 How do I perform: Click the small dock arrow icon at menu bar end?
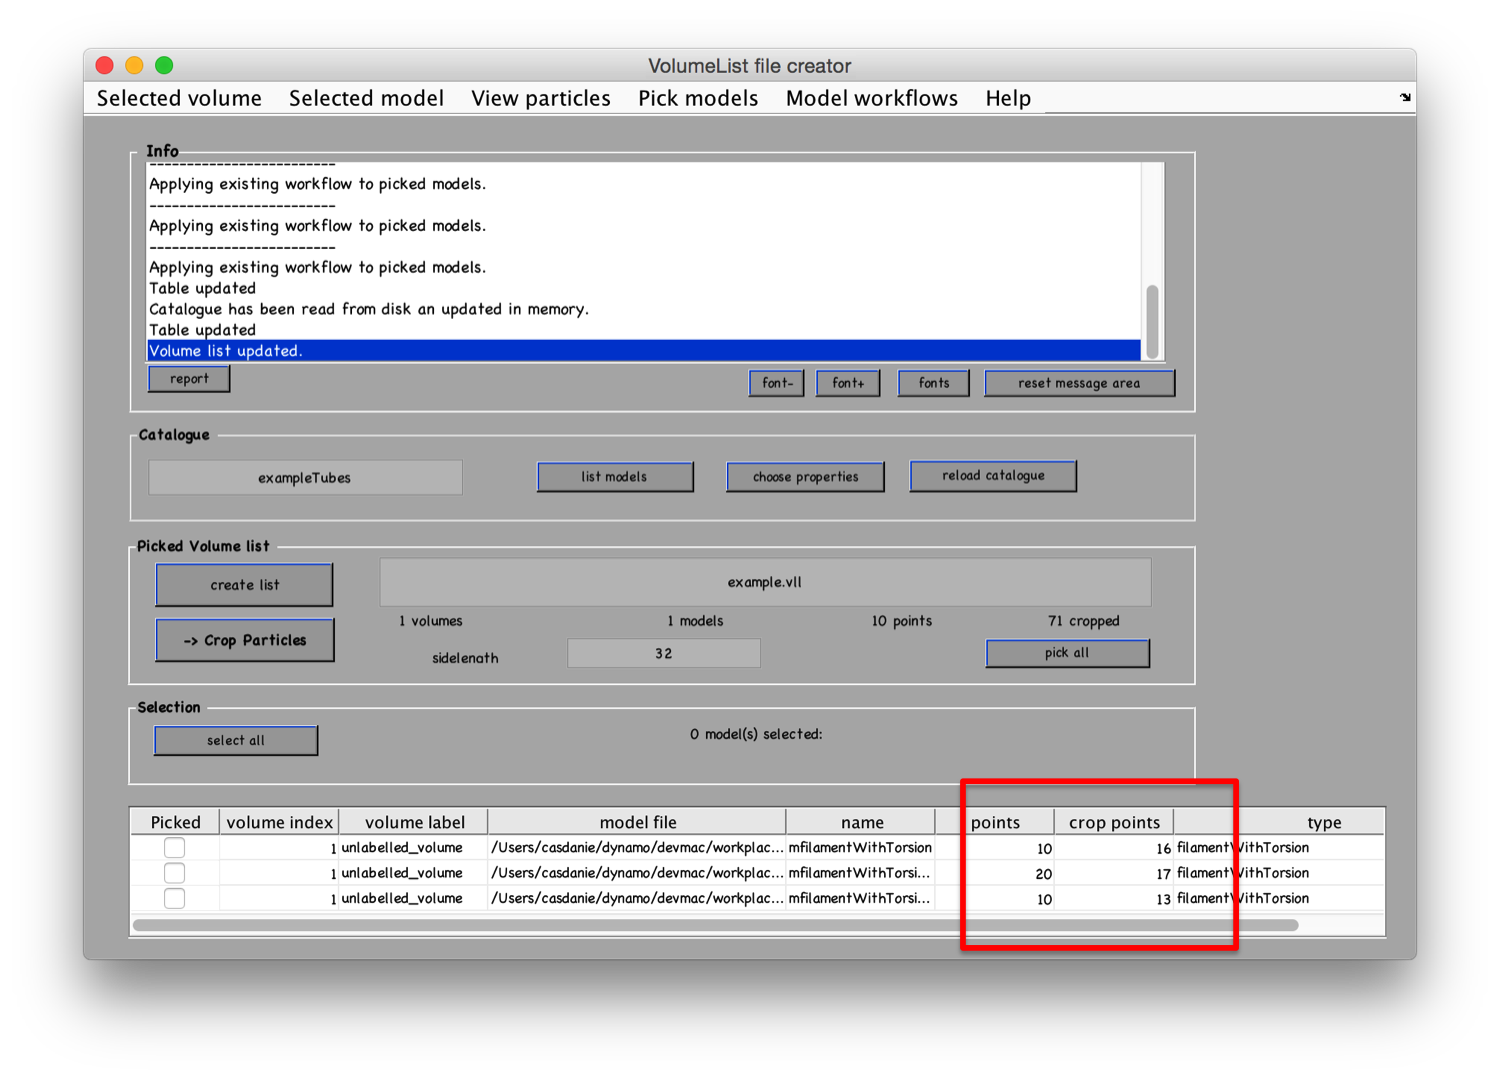coord(1405,97)
